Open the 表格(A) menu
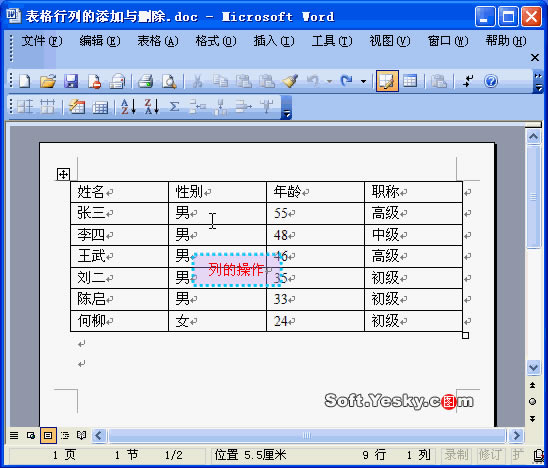This screenshot has width=548, height=468. pyautogui.click(x=158, y=41)
